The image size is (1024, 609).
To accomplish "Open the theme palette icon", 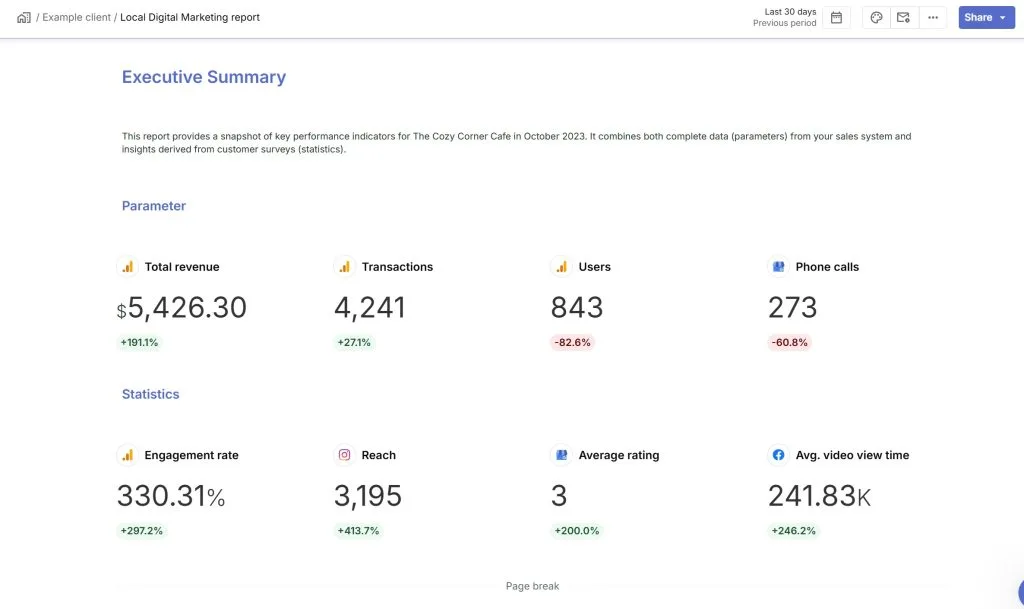I will tap(876, 18).
